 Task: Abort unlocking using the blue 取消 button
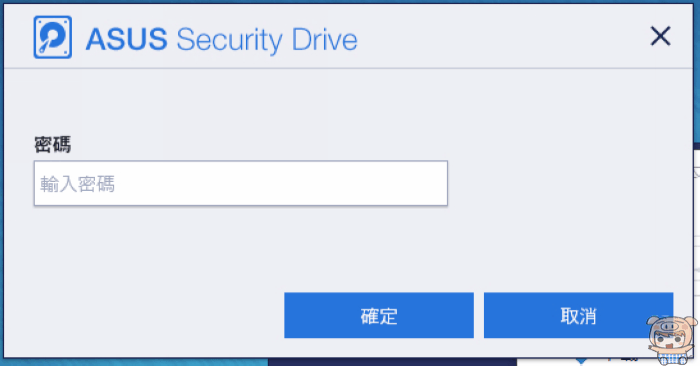click(x=578, y=315)
